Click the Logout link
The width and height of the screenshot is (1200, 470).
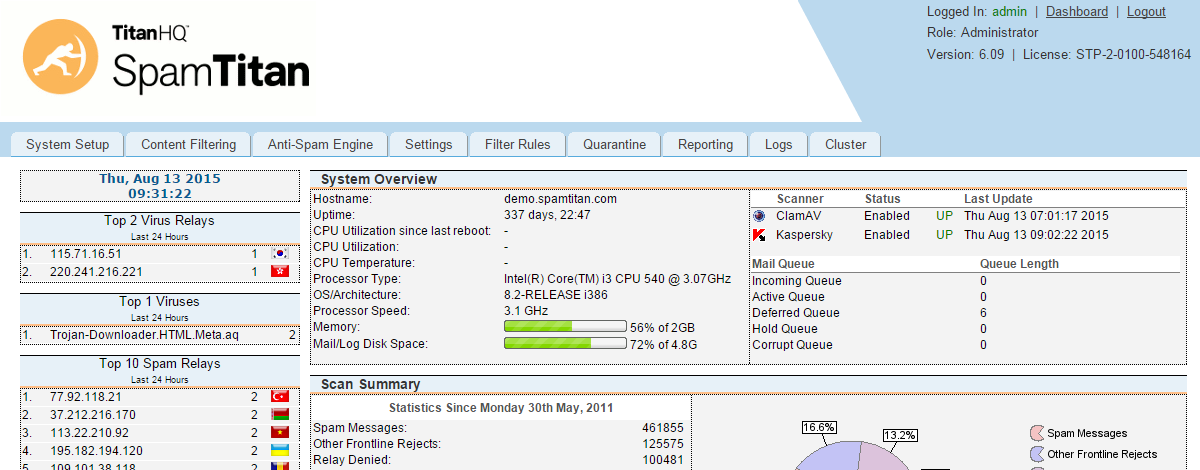(x=1146, y=12)
